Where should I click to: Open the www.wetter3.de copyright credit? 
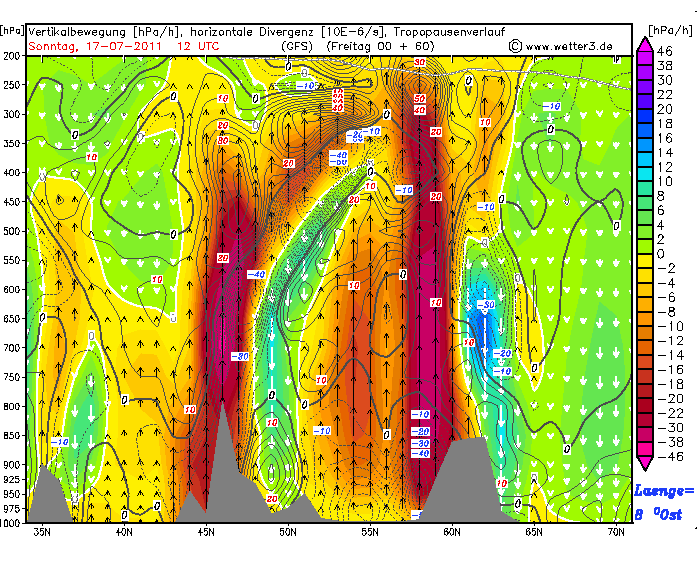561,46
